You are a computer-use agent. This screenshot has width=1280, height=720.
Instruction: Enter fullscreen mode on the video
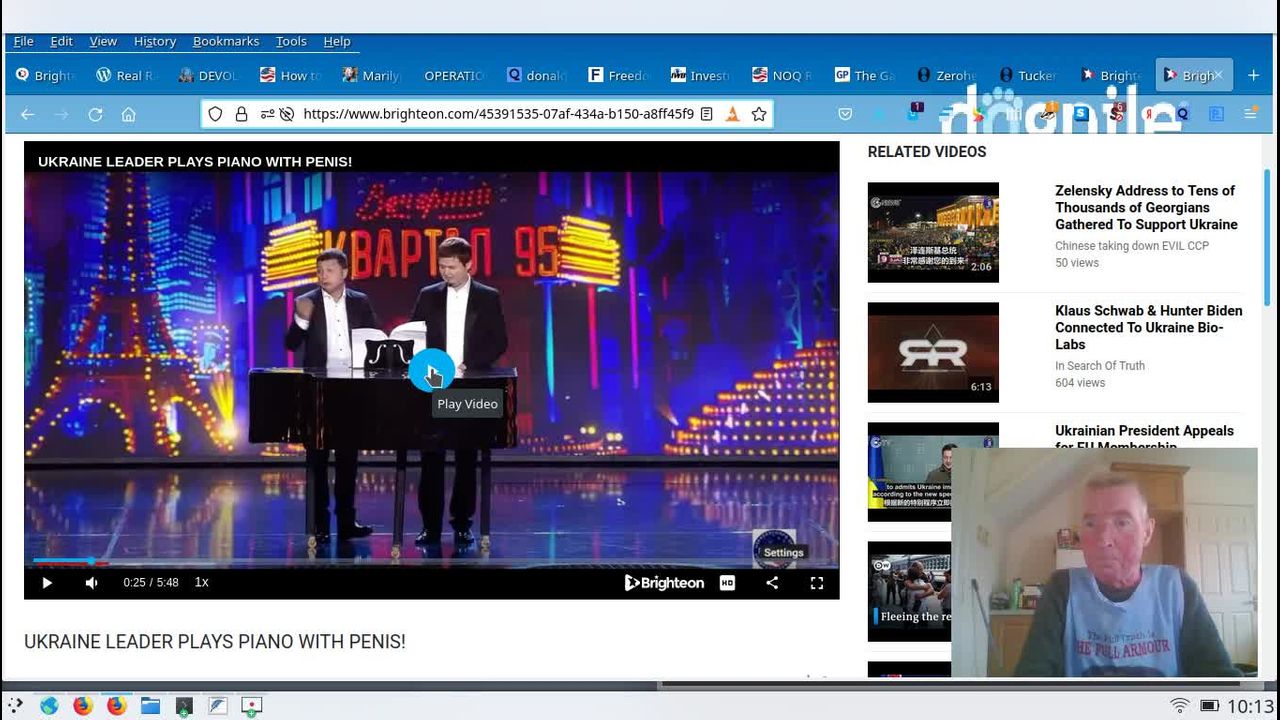point(816,583)
